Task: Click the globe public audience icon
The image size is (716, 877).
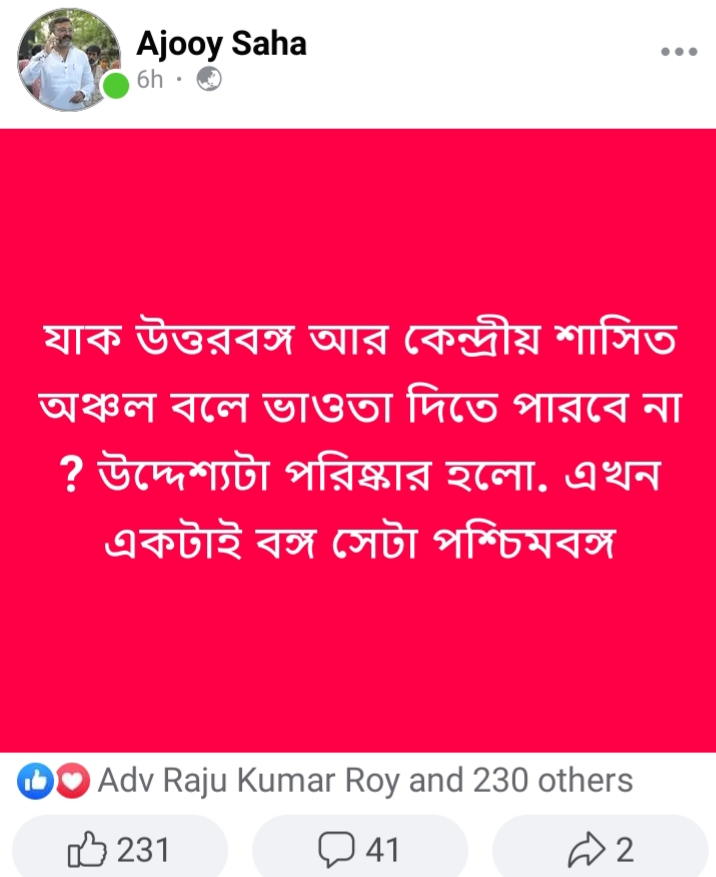Action: coord(209,79)
